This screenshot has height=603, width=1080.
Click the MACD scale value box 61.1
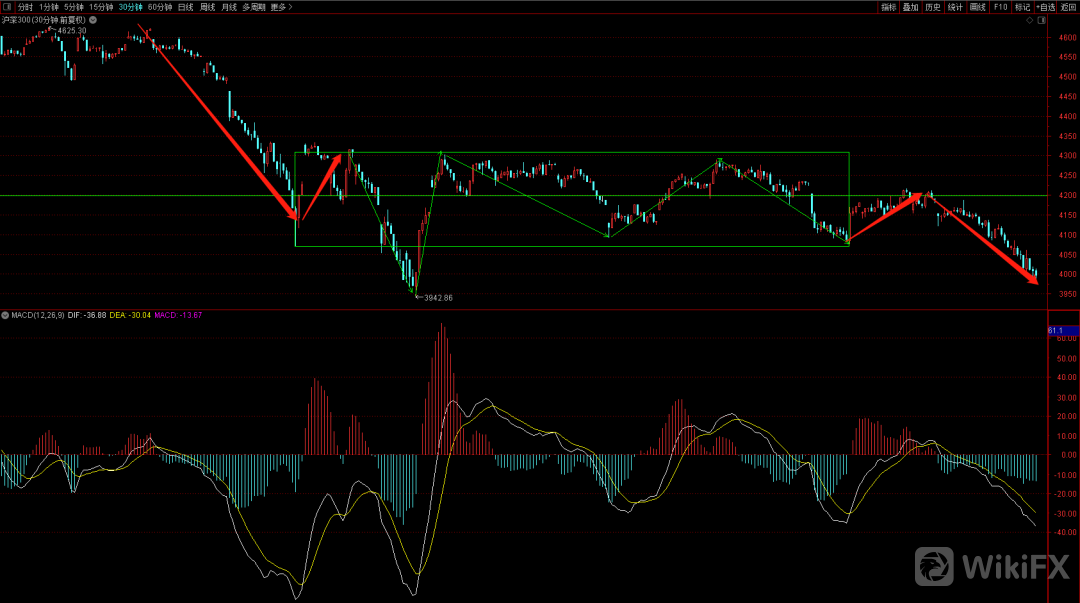(1056, 330)
